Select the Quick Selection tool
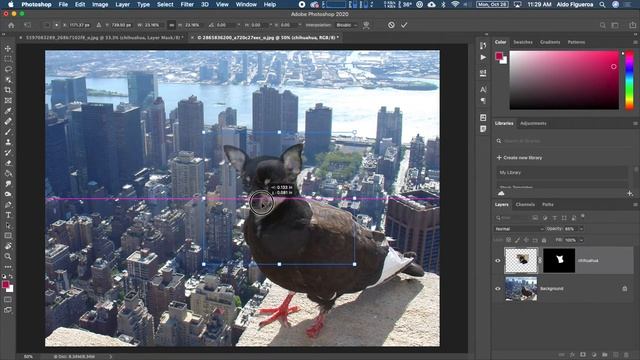The height and width of the screenshot is (360, 640). point(8,80)
